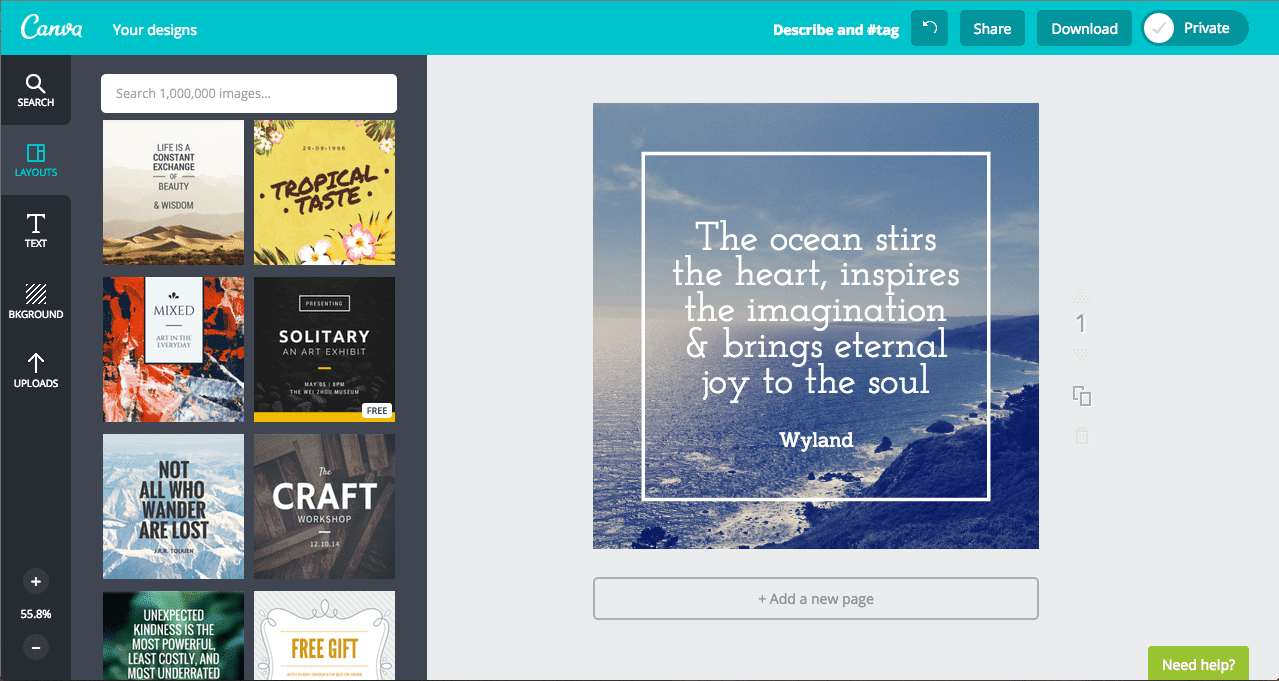Open the Search panel in sidebar
This screenshot has width=1279, height=681.
[35, 90]
